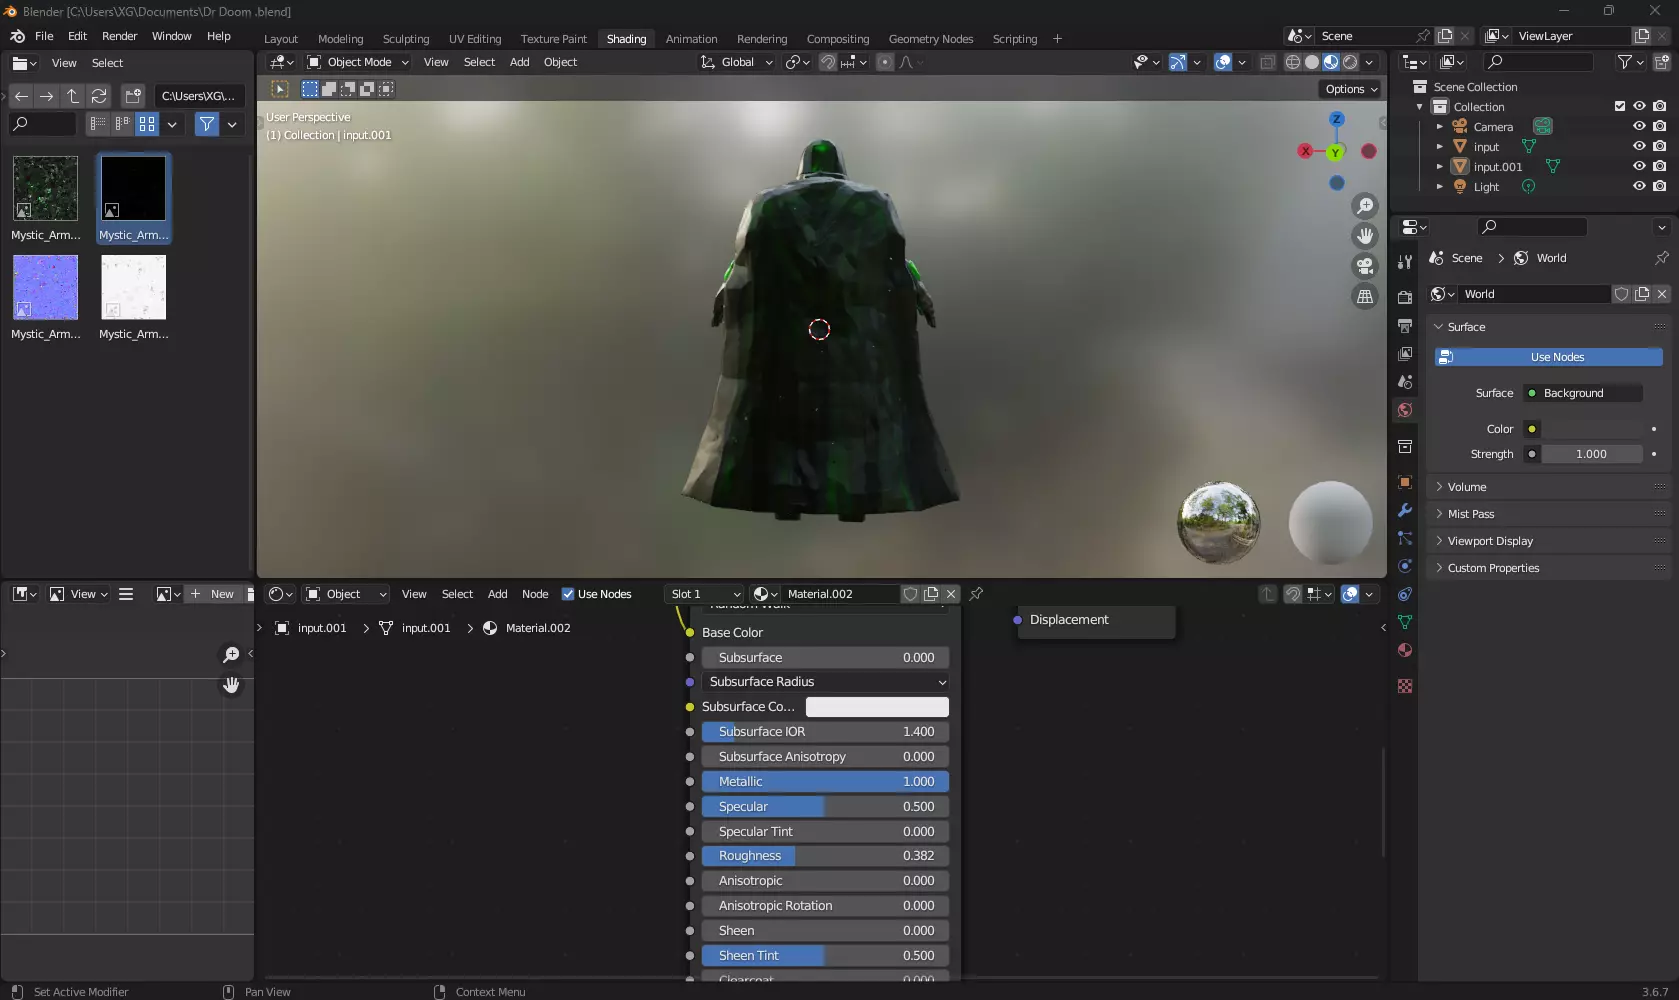Image resolution: width=1679 pixels, height=1000 pixels.
Task: Switch to the Modeling workspace tab
Action: tap(340, 39)
